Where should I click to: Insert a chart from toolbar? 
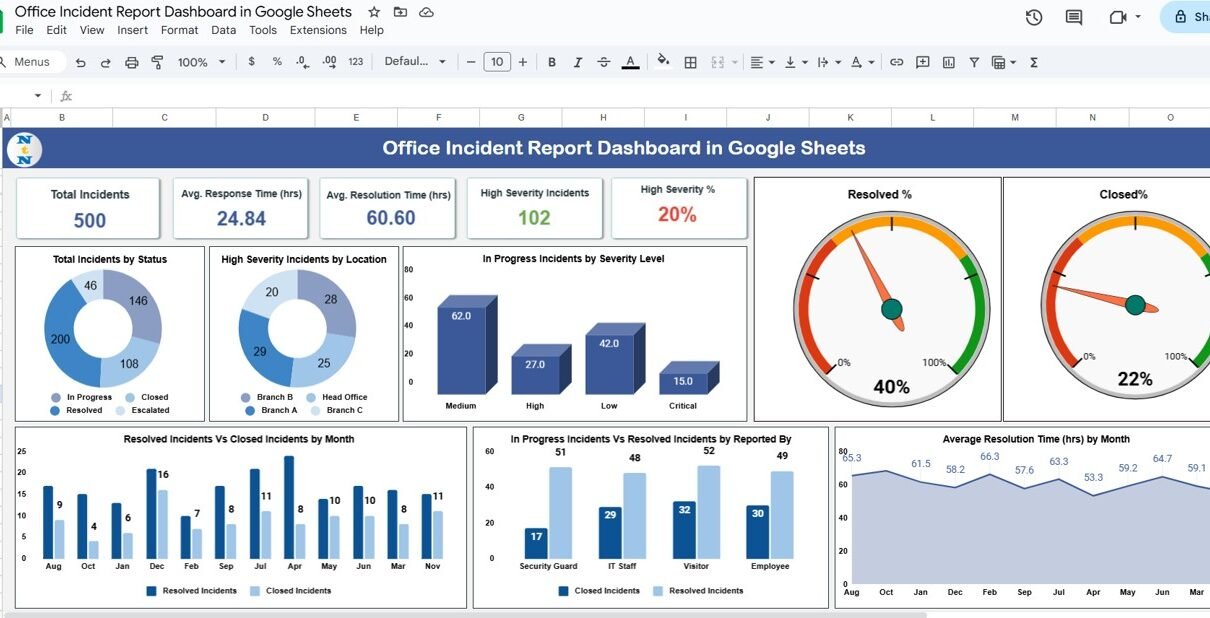coord(948,62)
